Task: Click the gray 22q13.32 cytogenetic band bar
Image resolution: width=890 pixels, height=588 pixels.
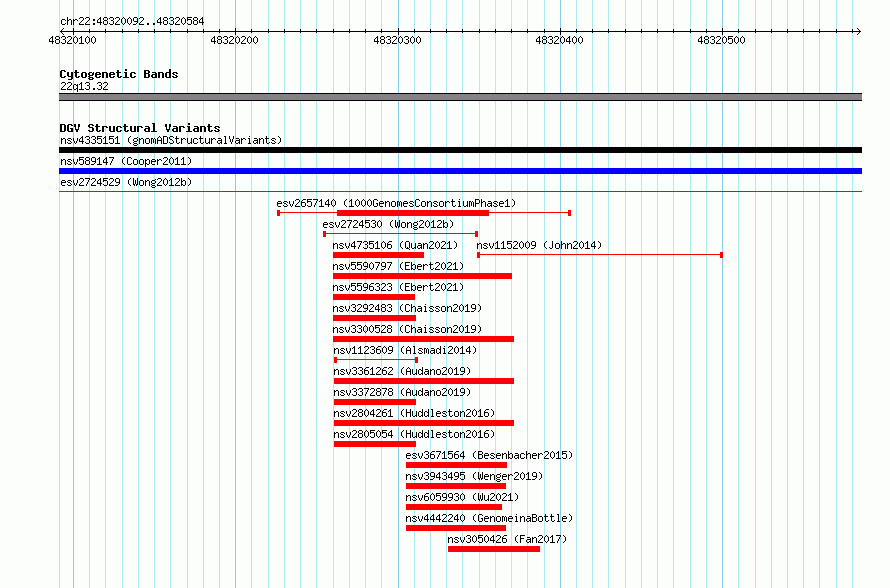Action: [x=460, y=97]
